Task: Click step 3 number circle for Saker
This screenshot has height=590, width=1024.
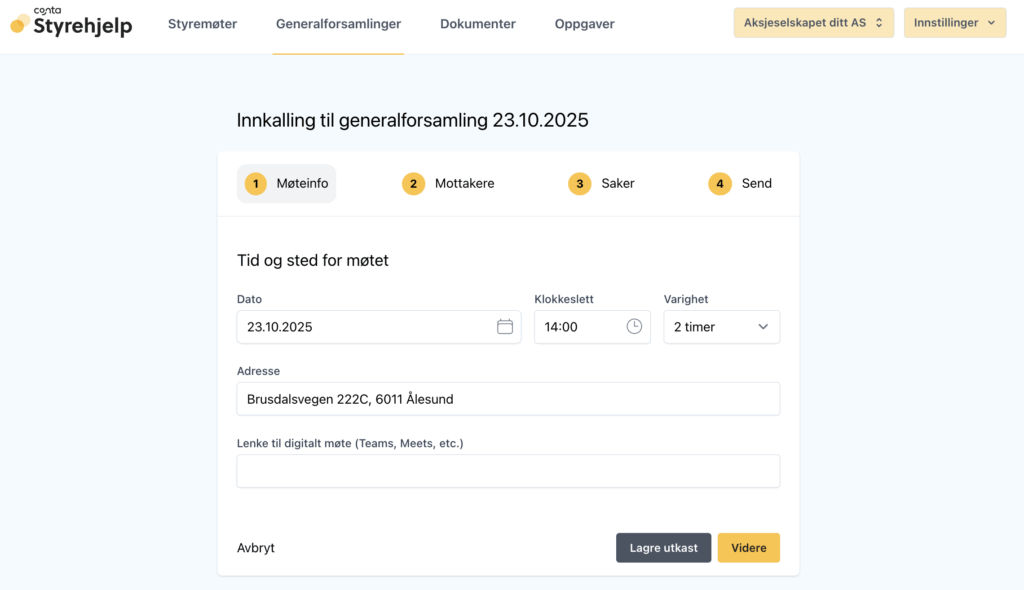Action: click(x=579, y=184)
